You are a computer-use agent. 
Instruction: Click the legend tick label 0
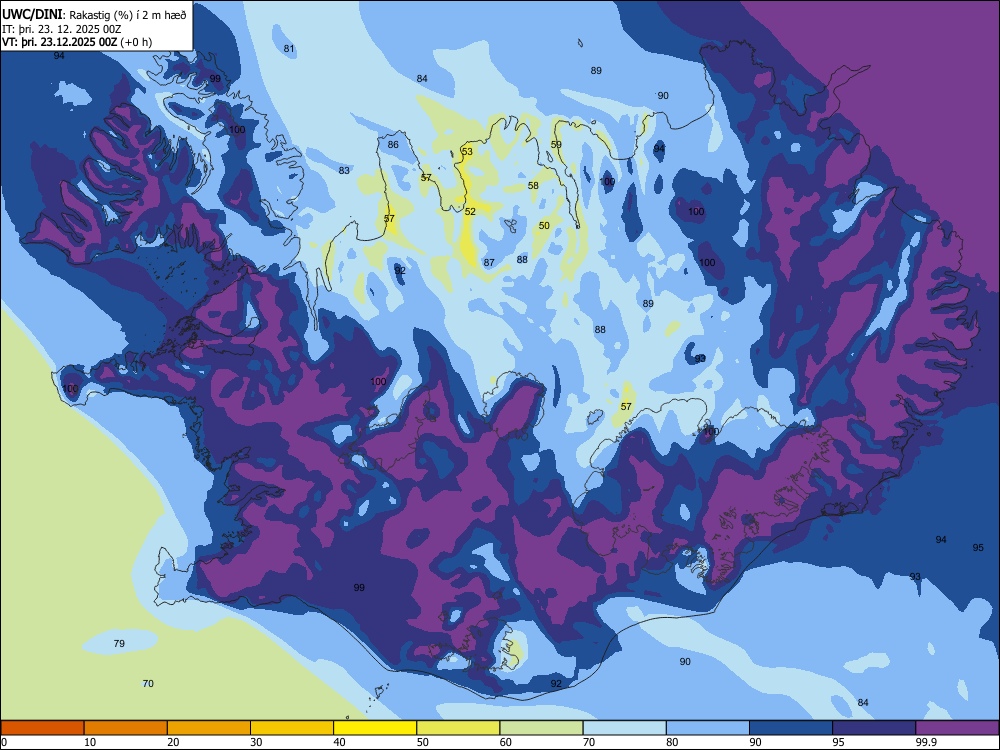coord(4,742)
